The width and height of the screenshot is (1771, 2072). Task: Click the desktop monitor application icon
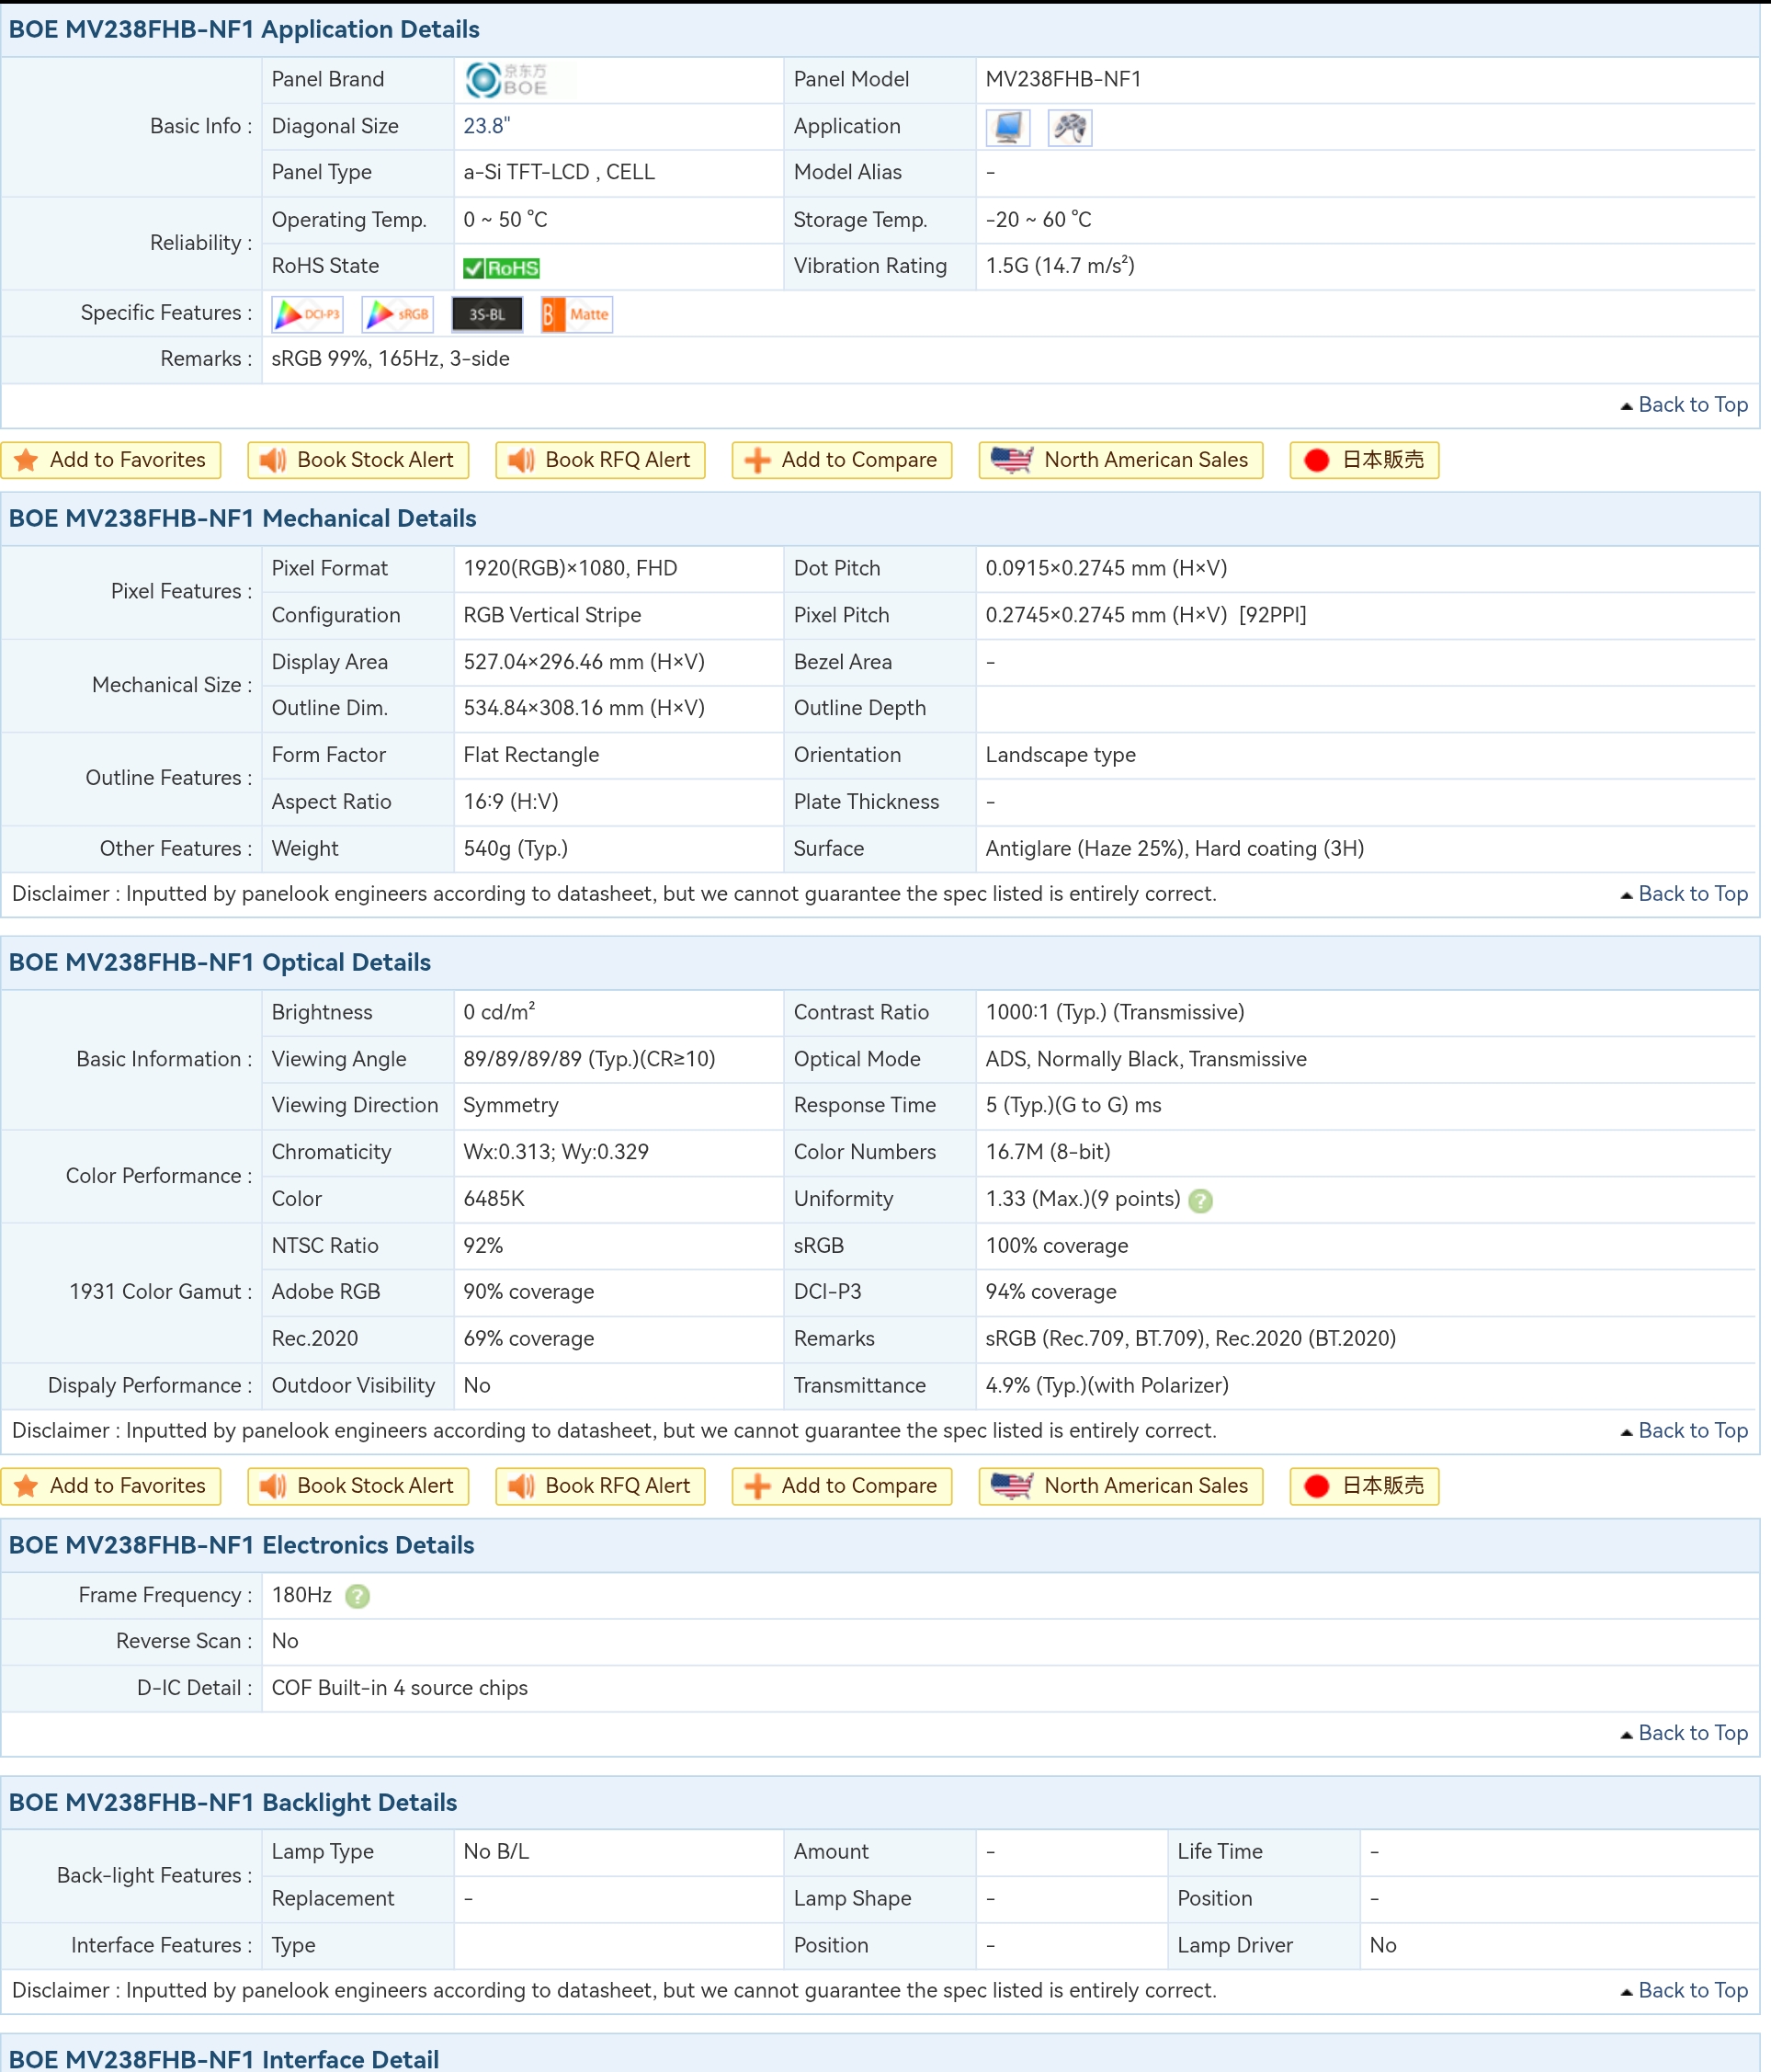tap(1008, 127)
